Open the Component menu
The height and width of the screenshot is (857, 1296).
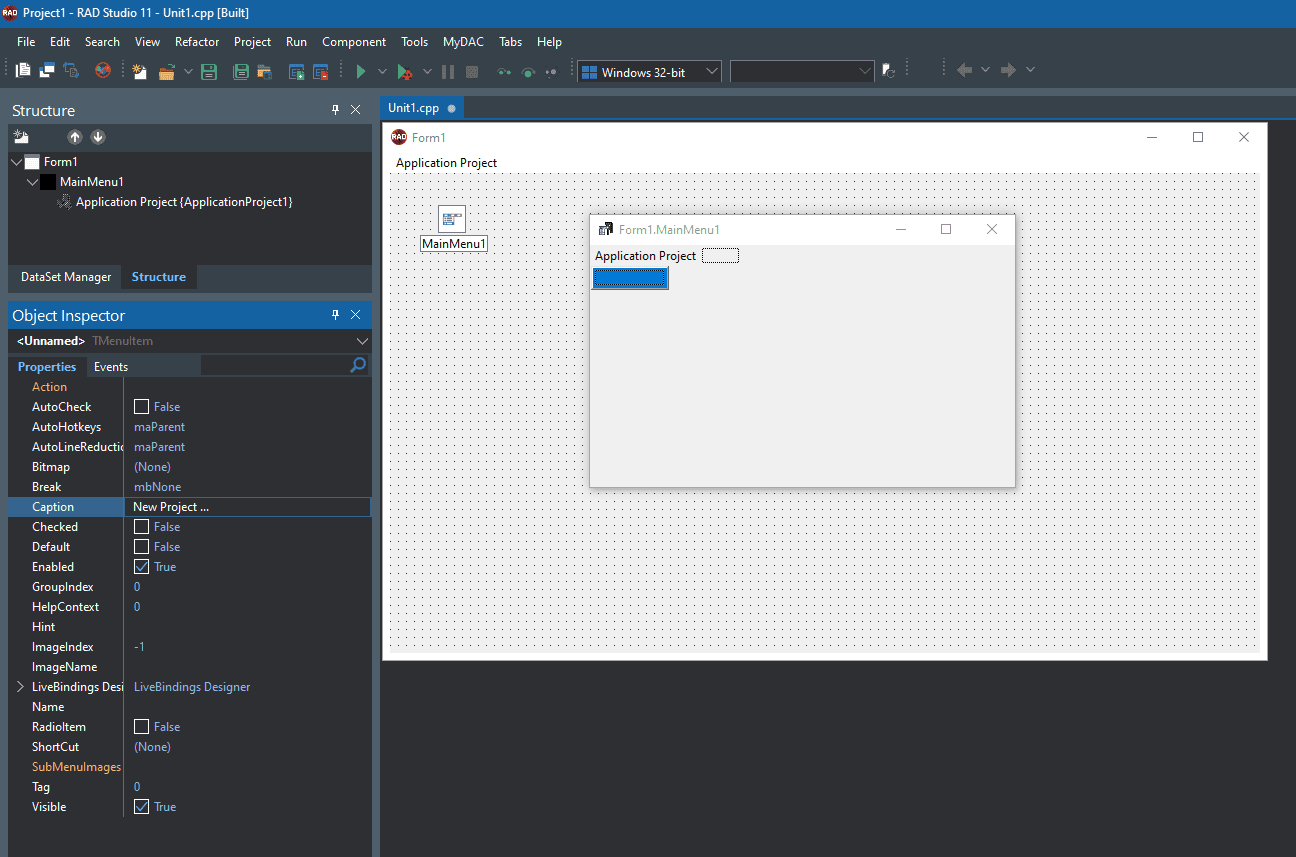353,42
